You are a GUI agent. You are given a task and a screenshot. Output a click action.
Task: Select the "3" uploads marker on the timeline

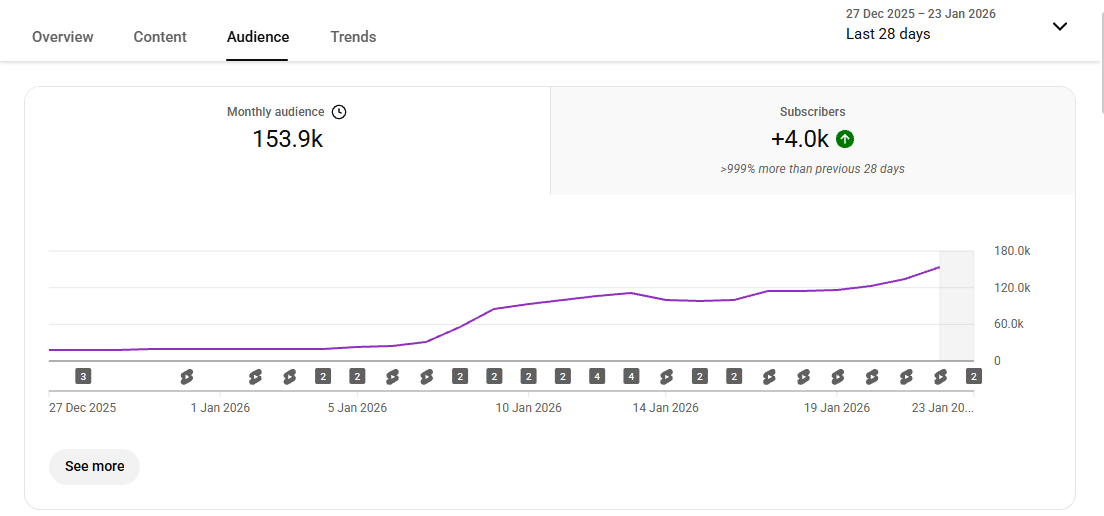pos(84,376)
